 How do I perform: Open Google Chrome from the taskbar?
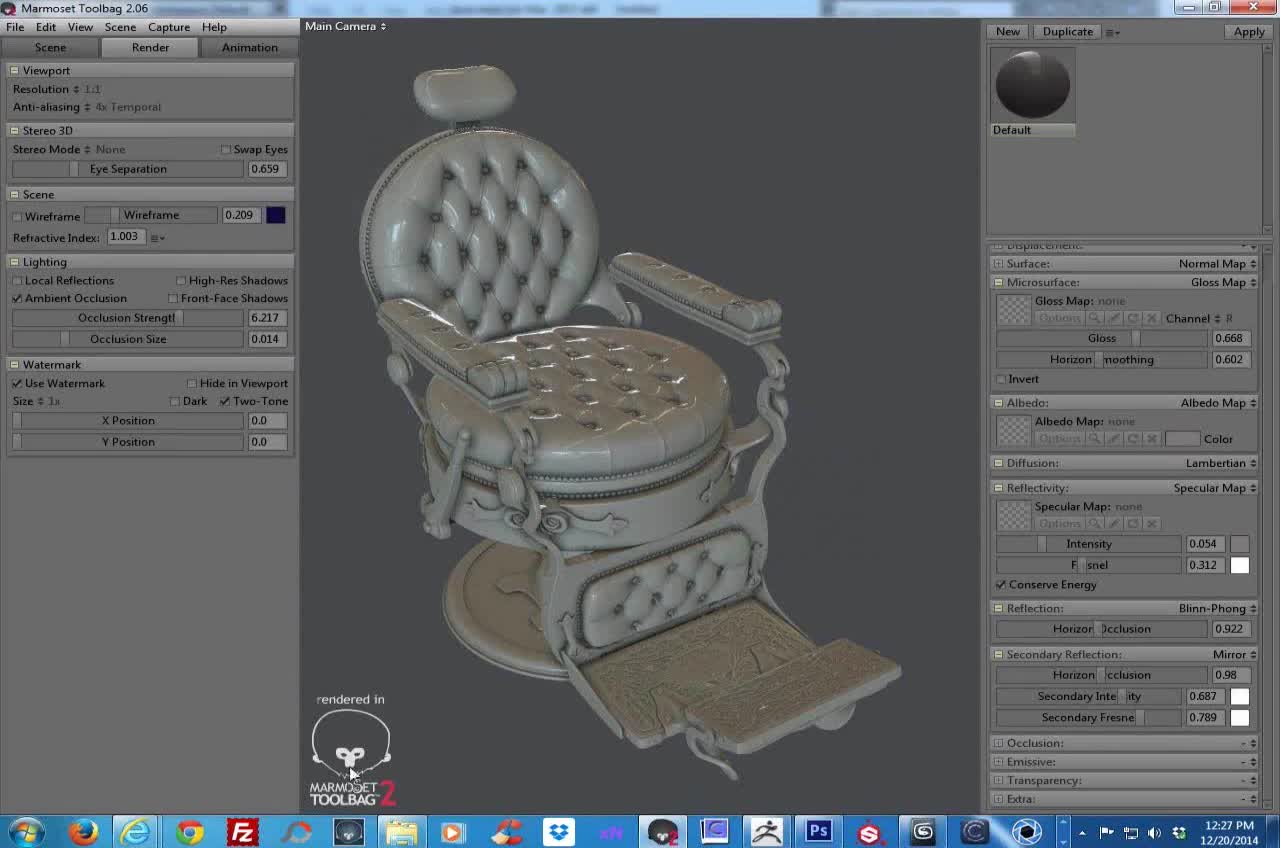(189, 832)
